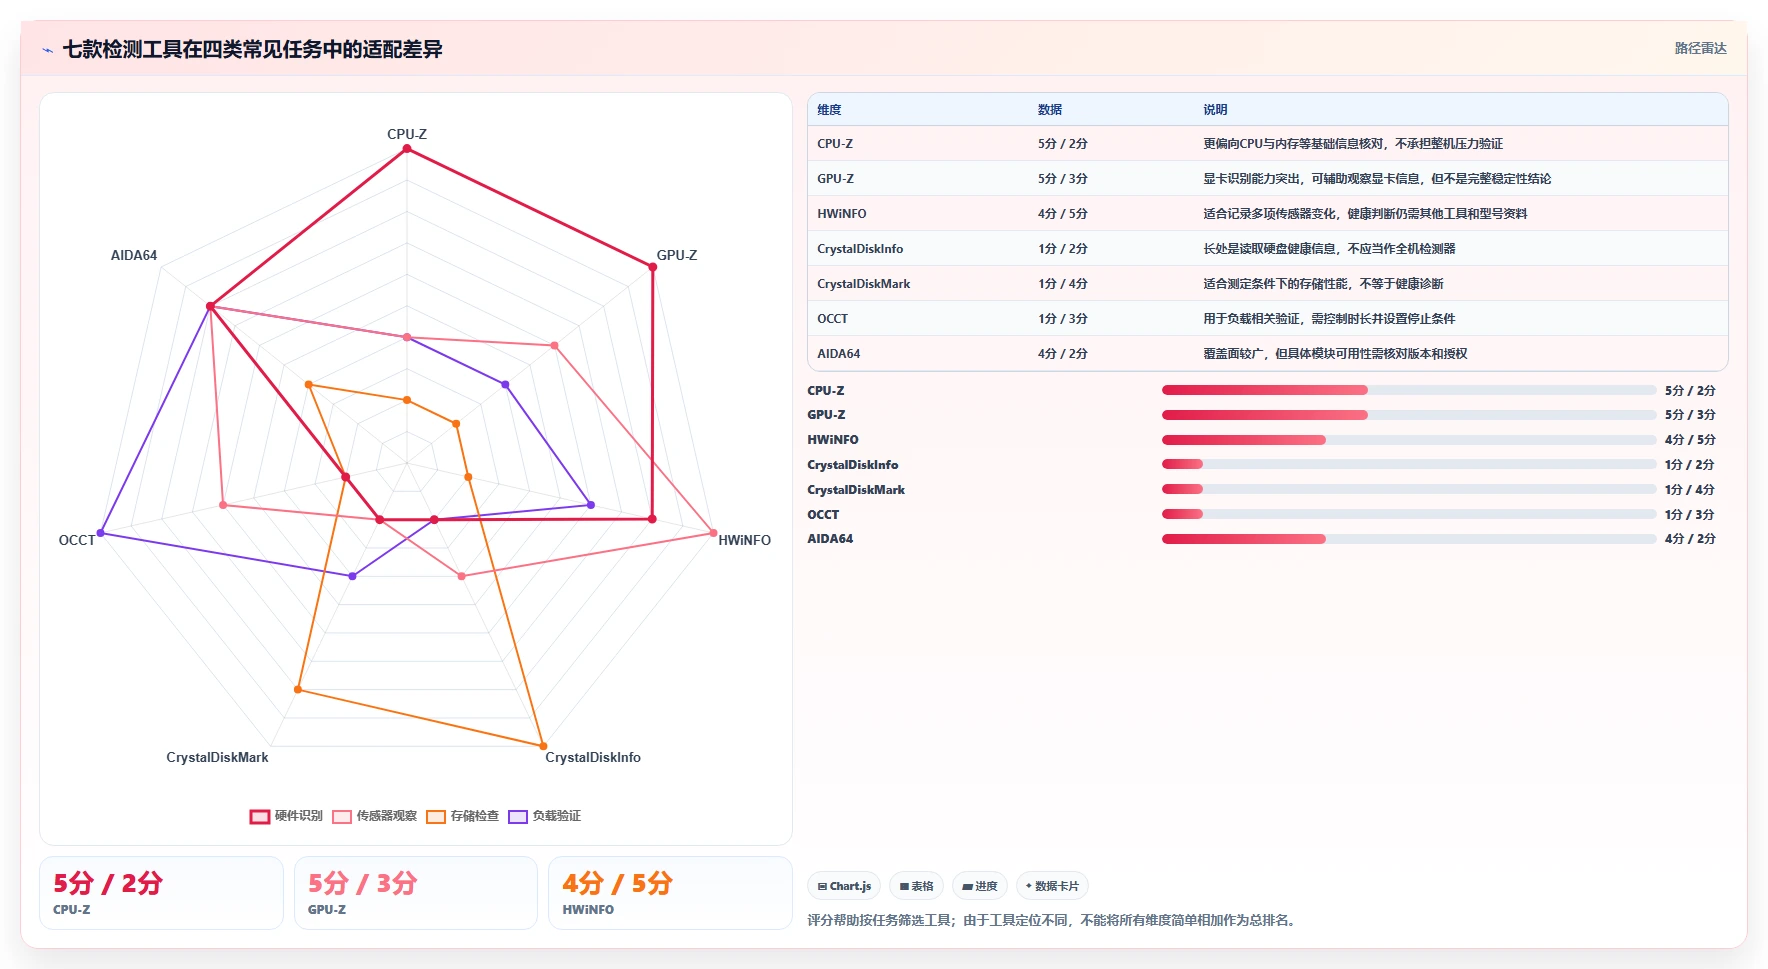The width and height of the screenshot is (1768, 969).
Task: Click the 数据卡片 tag chip
Action: click(x=1052, y=886)
